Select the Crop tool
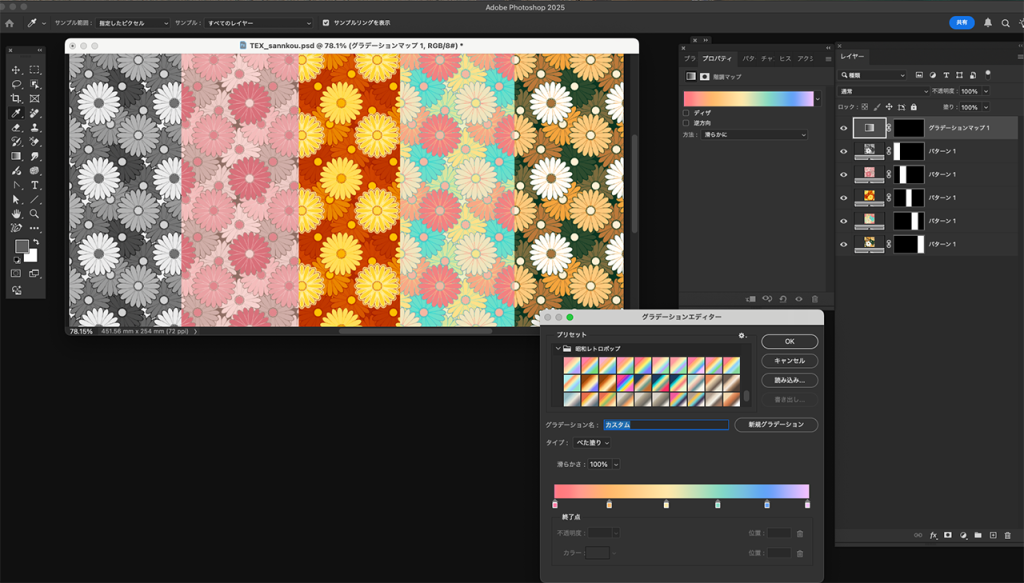The width and height of the screenshot is (1024, 583). click(16, 99)
